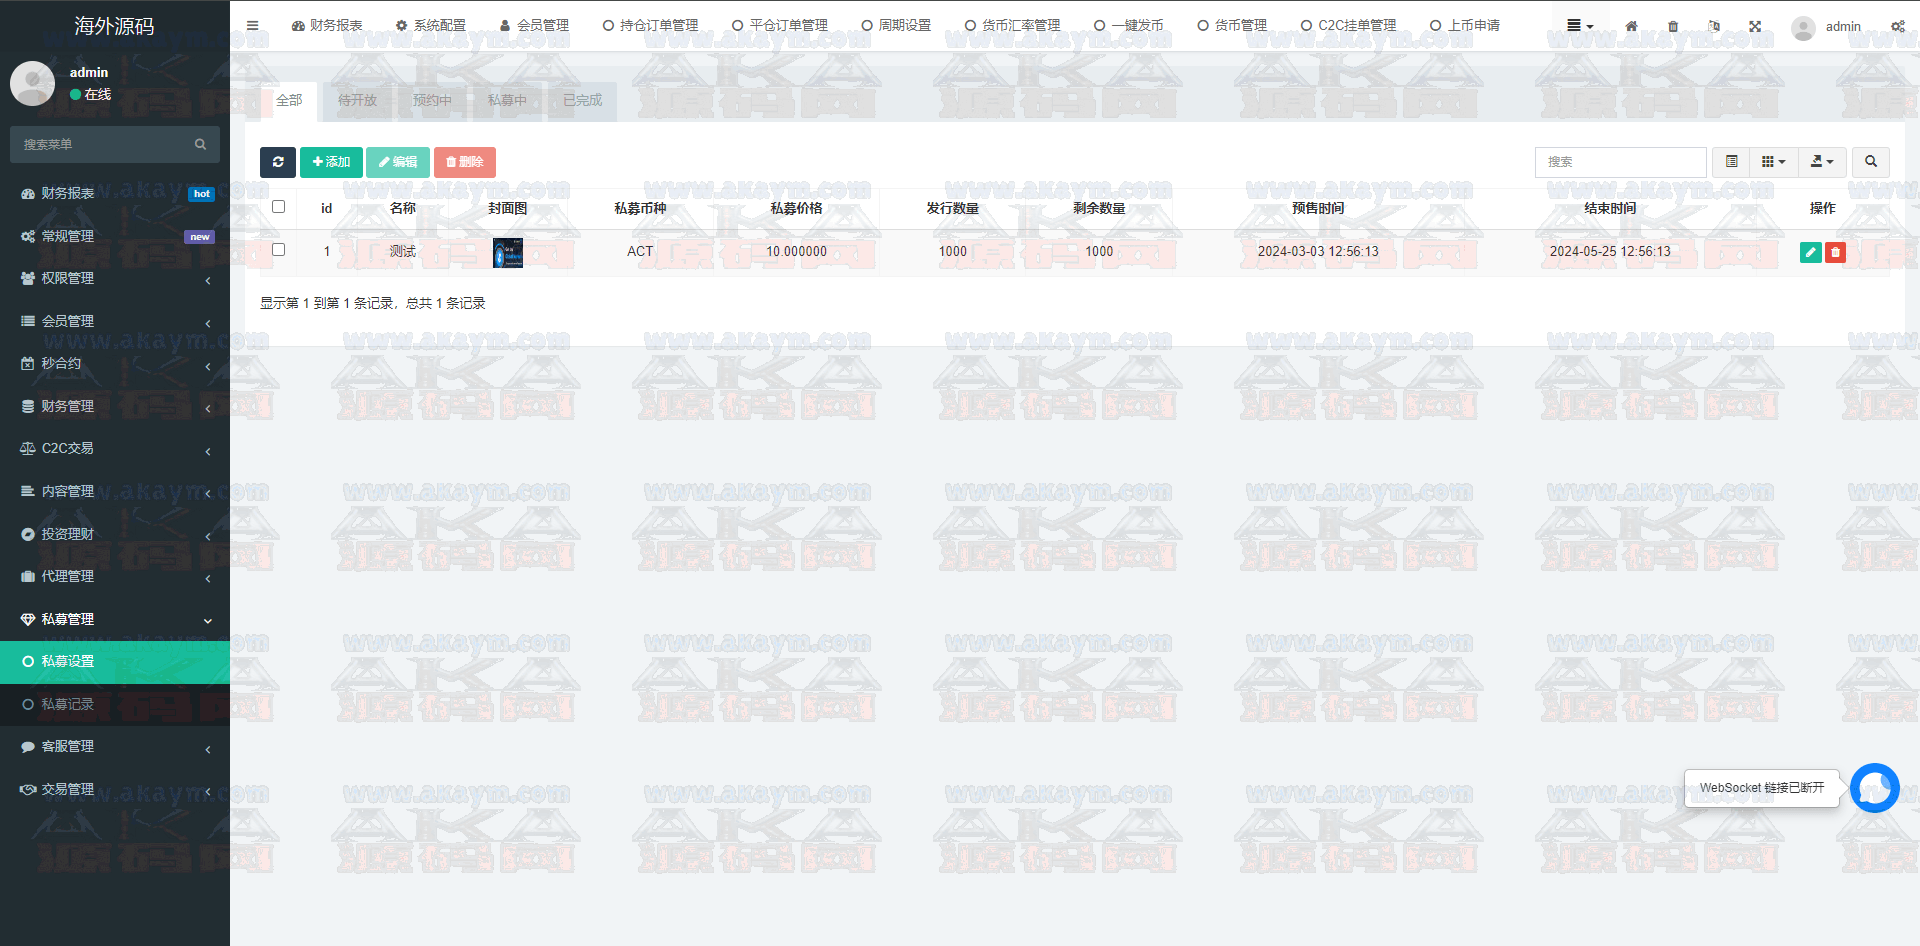Open the export data dropdown
Screen dimensions: 1920x946
tap(1822, 162)
